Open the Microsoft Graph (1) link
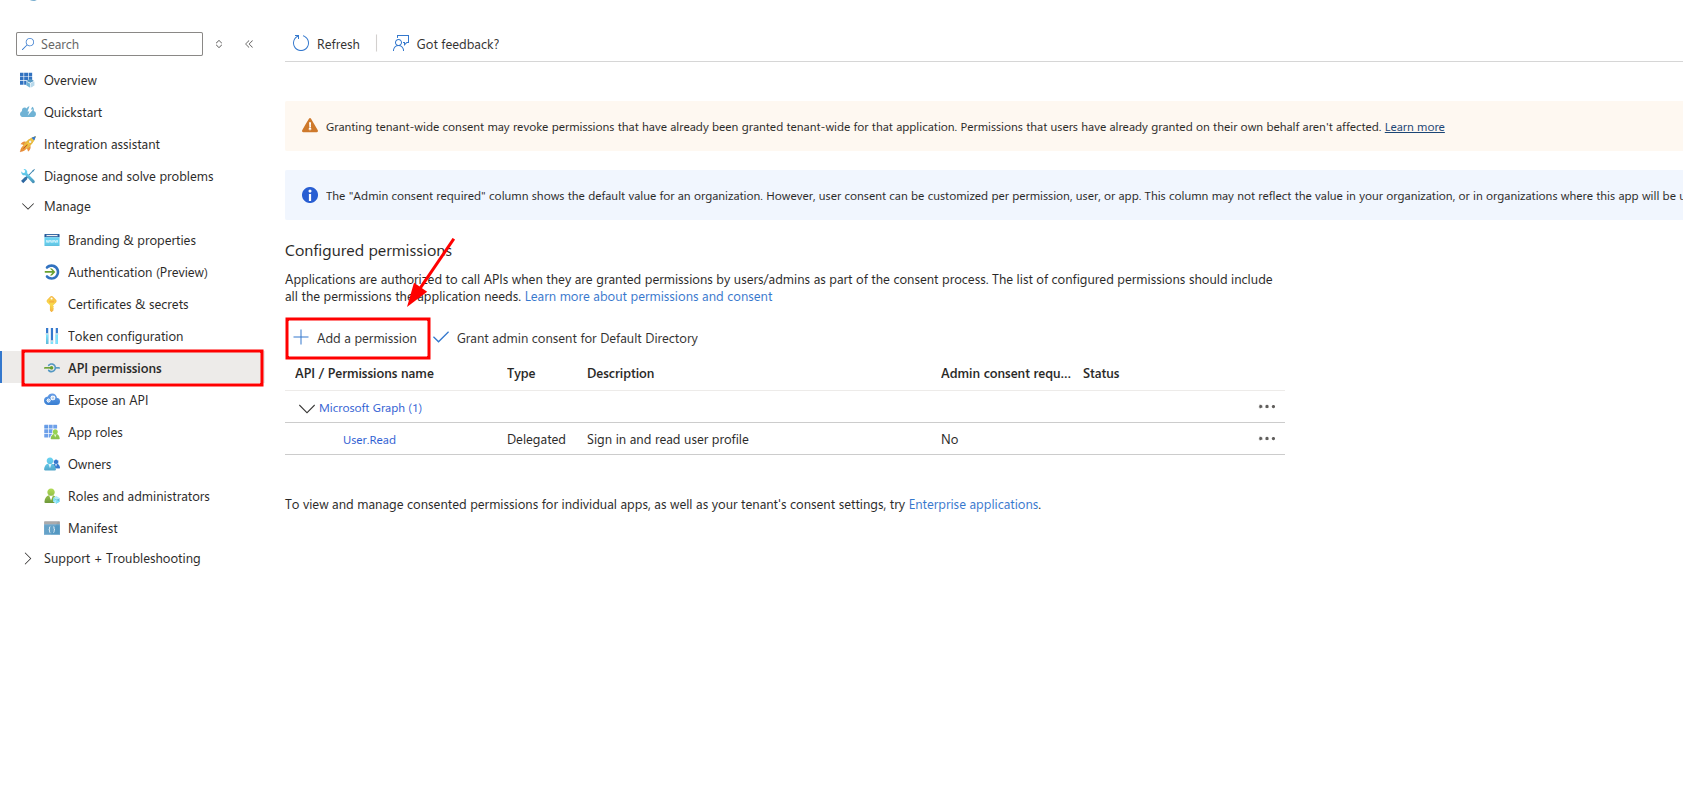Screen dimensions: 1683x809 click(370, 408)
